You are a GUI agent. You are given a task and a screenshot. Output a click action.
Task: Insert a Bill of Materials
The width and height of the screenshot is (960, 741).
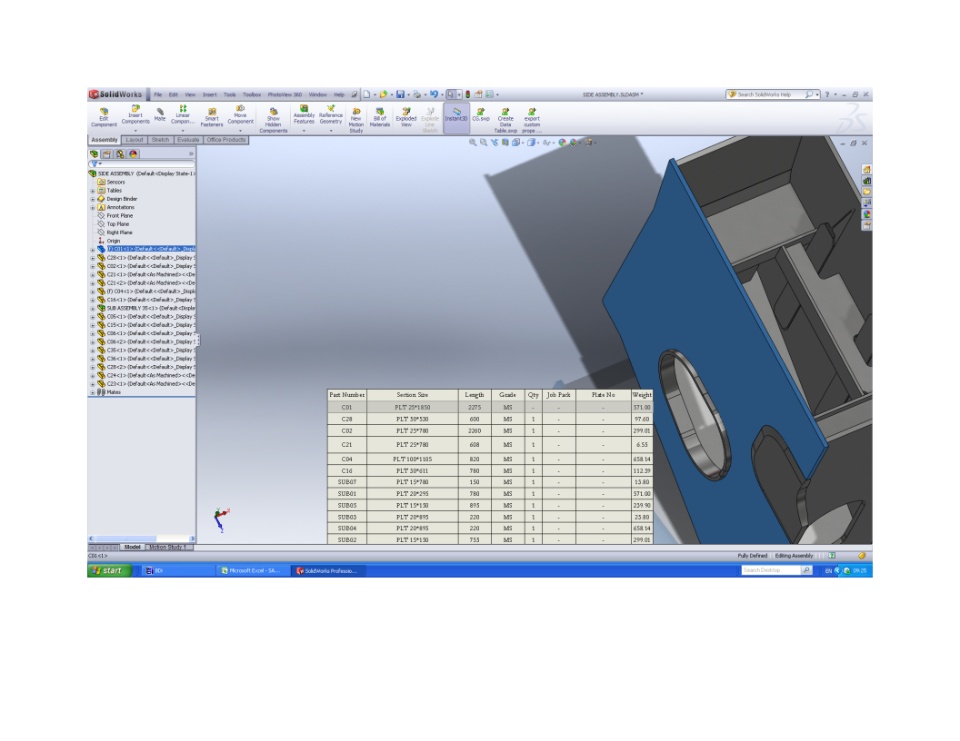[x=380, y=117]
